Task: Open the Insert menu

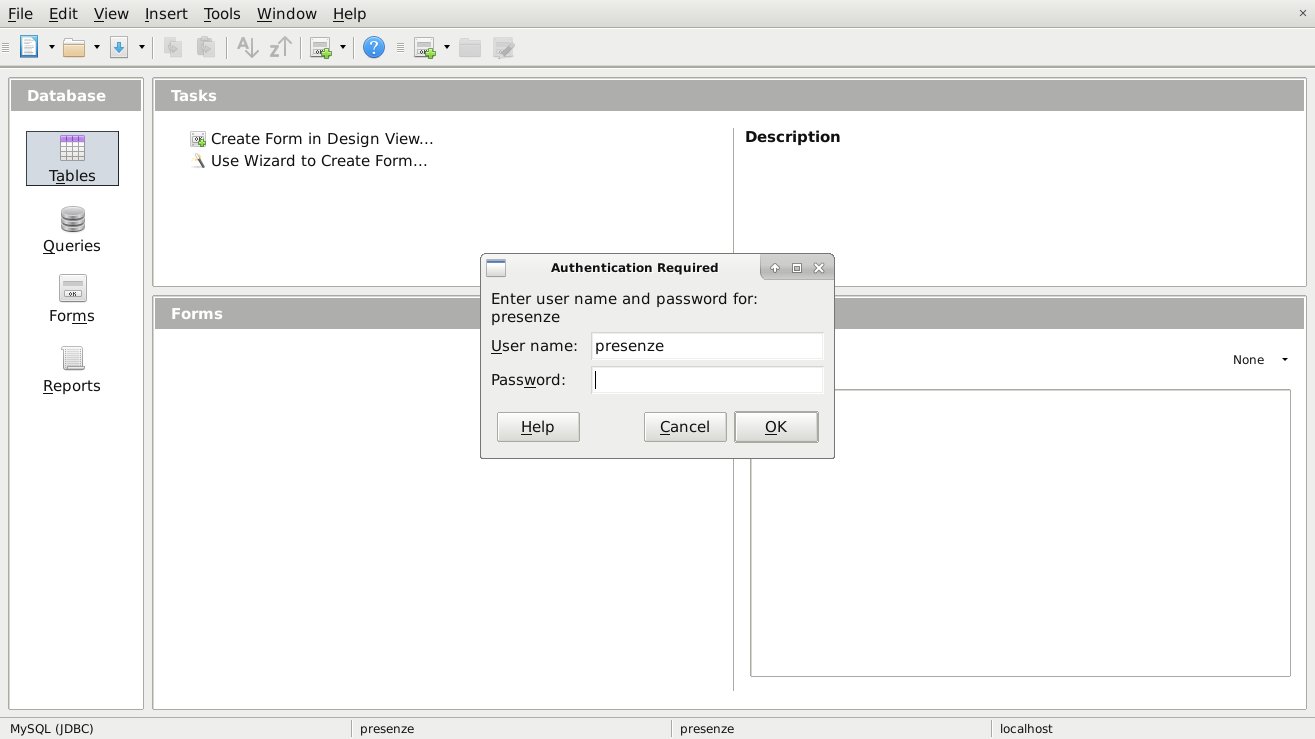Action: pos(165,13)
